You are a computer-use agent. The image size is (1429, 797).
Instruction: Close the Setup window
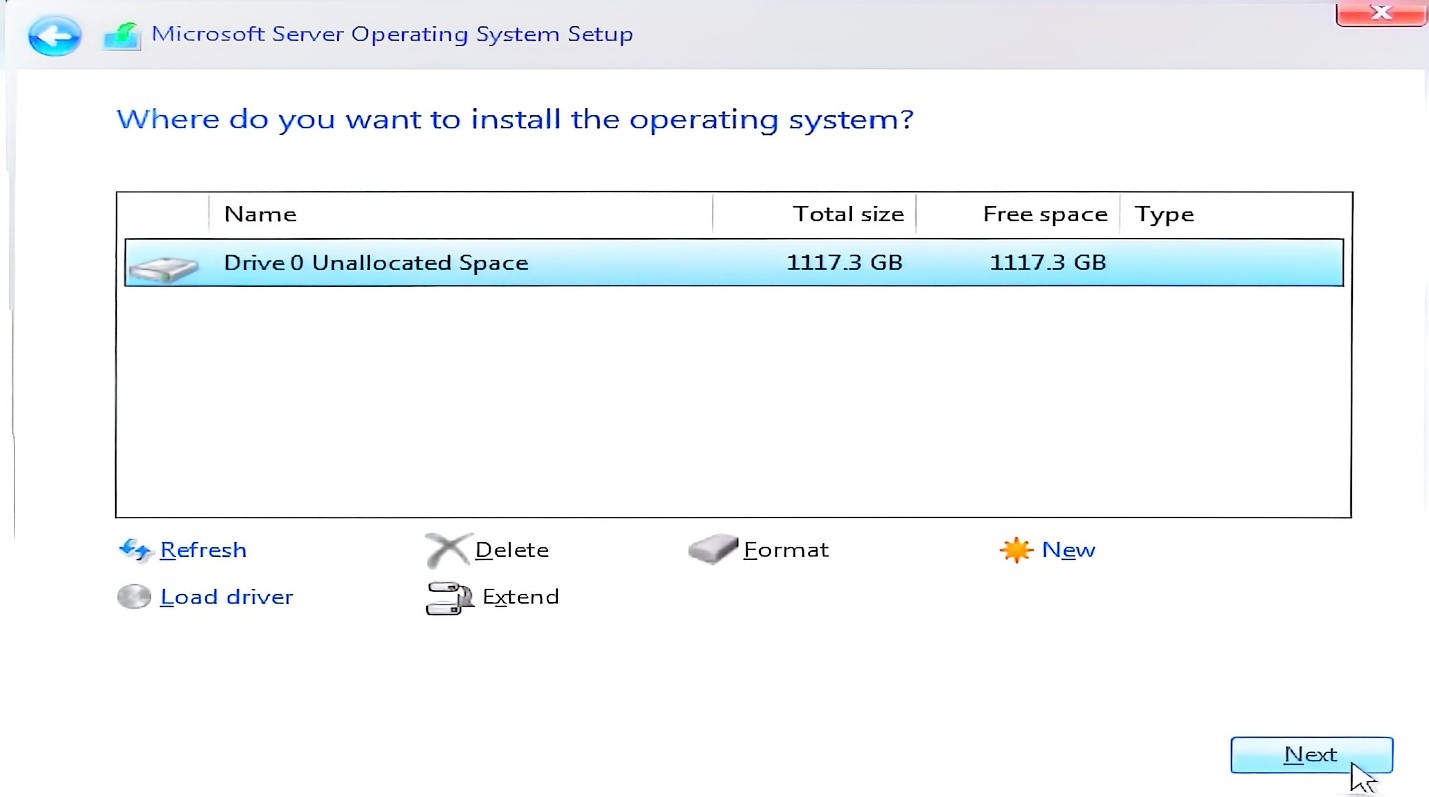[x=1381, y=13]
